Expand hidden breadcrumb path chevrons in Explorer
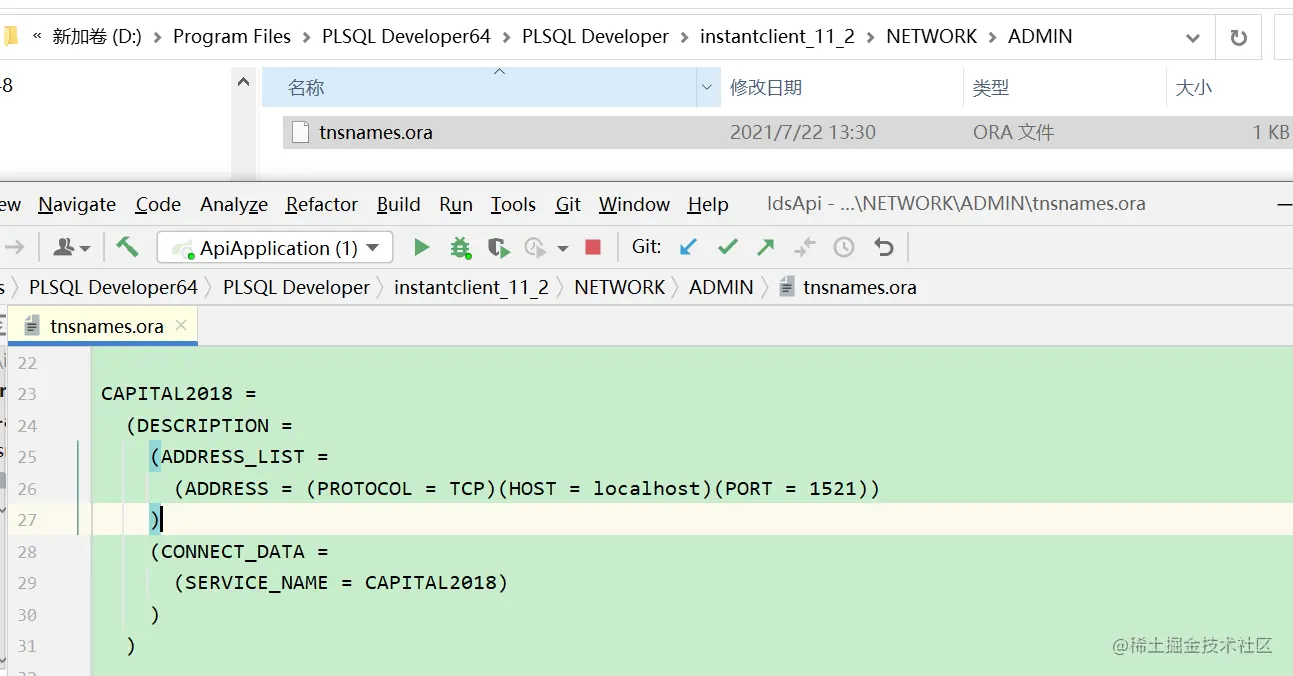Screen dimensions: 1293x676 pyautogui.click(x=38, y=36)
